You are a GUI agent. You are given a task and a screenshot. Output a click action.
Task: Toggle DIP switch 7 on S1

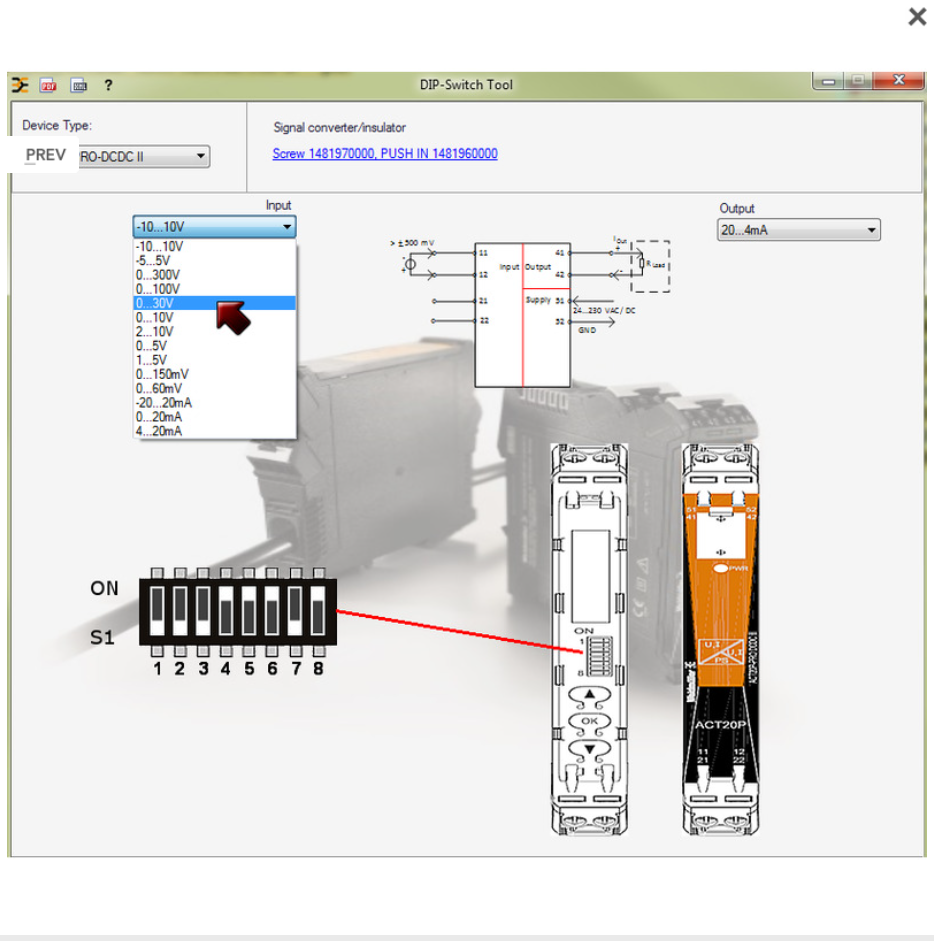pos(295,611)
